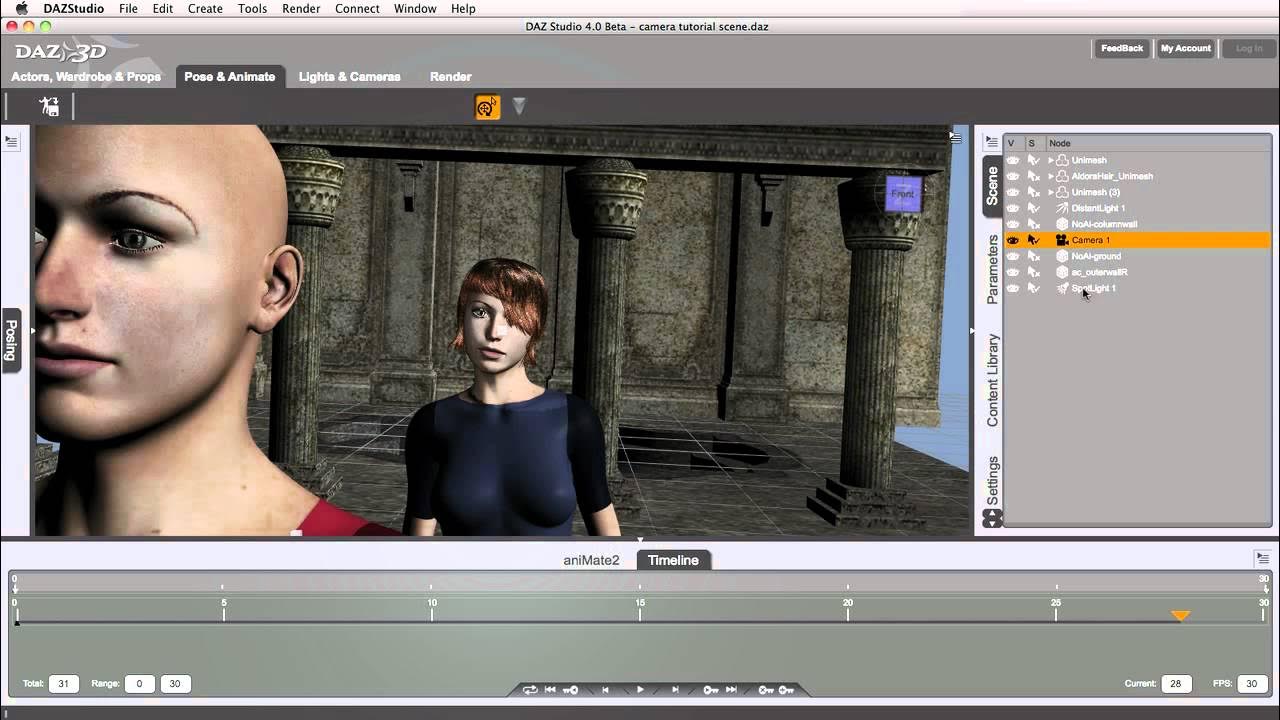Jump to last frame button
Viewport: 1280px width, 720px height.
pos(731,689)
